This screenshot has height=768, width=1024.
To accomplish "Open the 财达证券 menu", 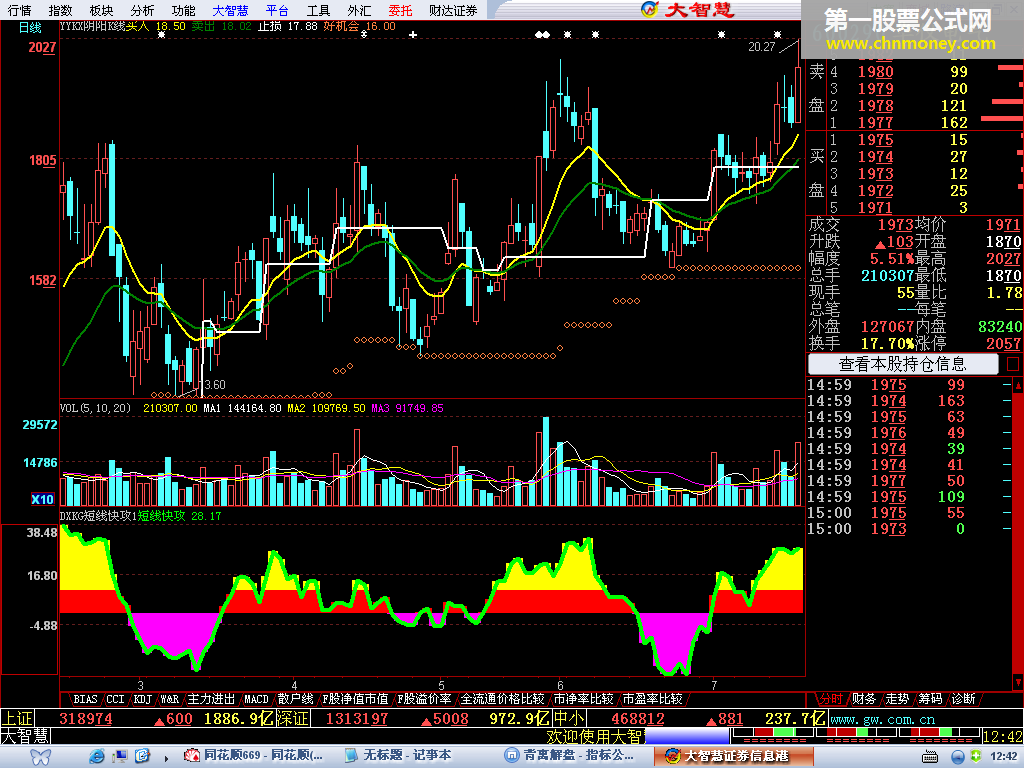I will pyautogui.click(x=453, y=10).
